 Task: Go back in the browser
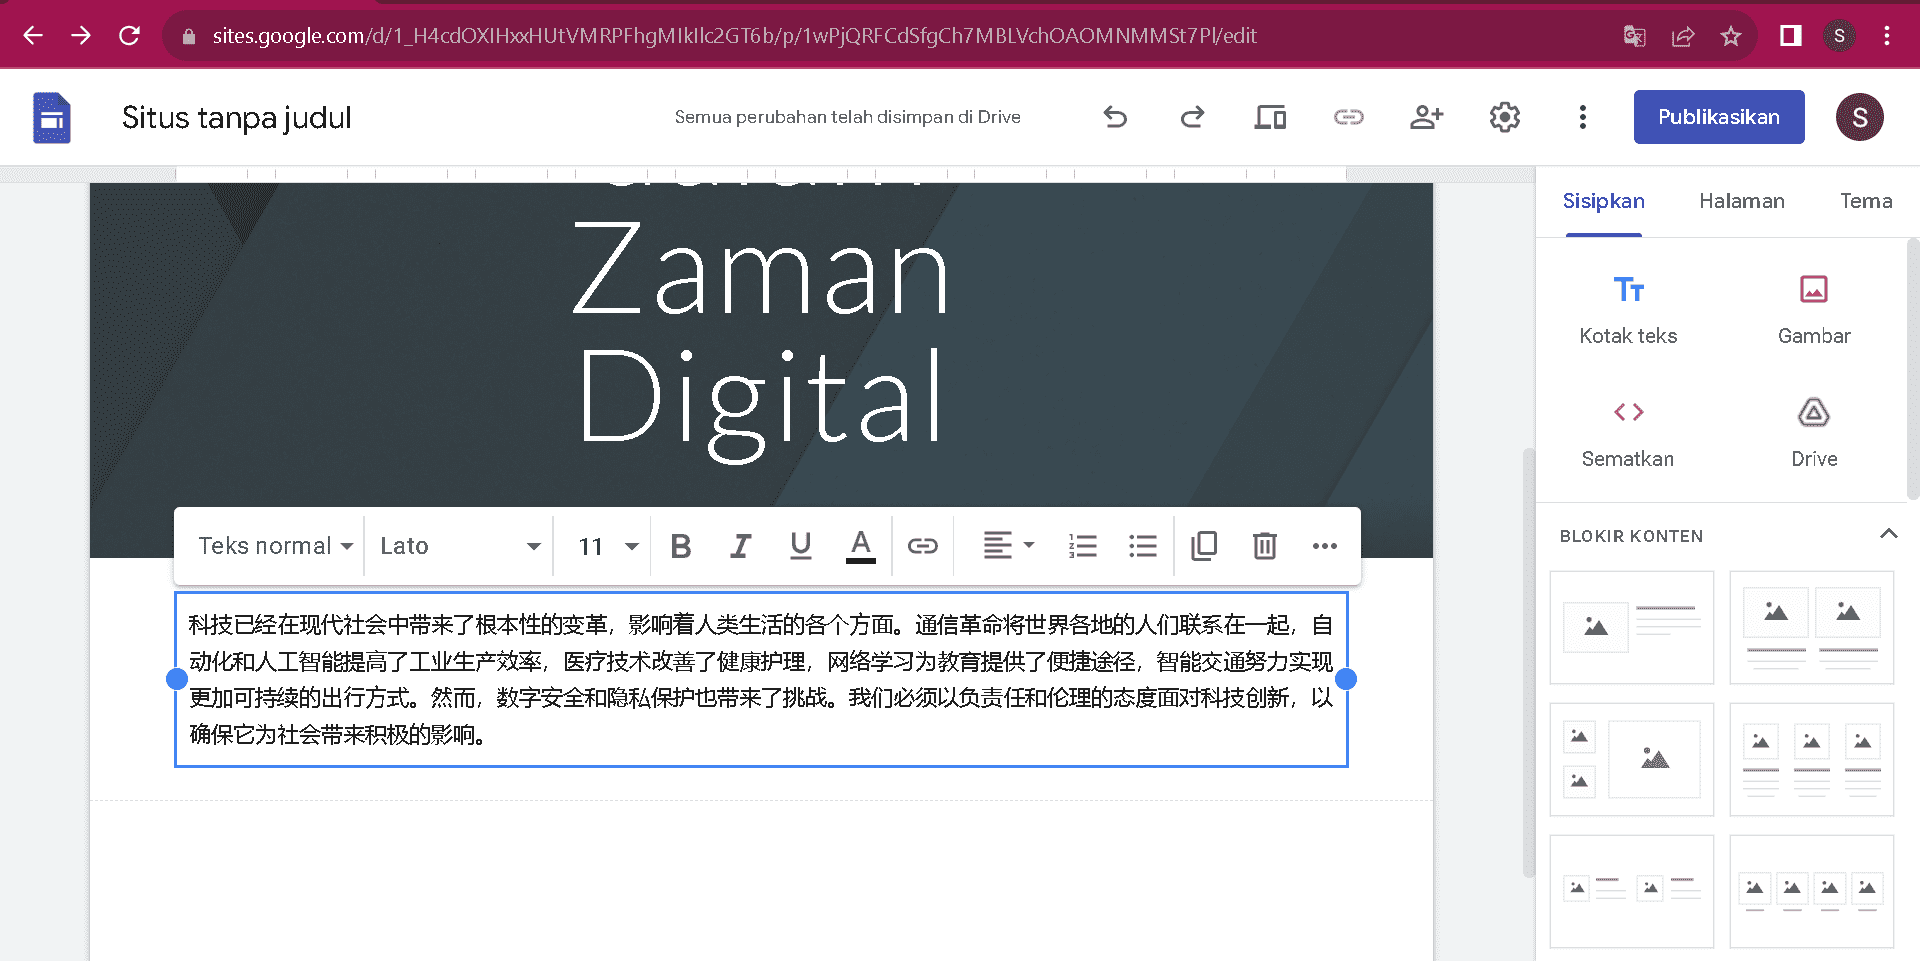[33, 36]
